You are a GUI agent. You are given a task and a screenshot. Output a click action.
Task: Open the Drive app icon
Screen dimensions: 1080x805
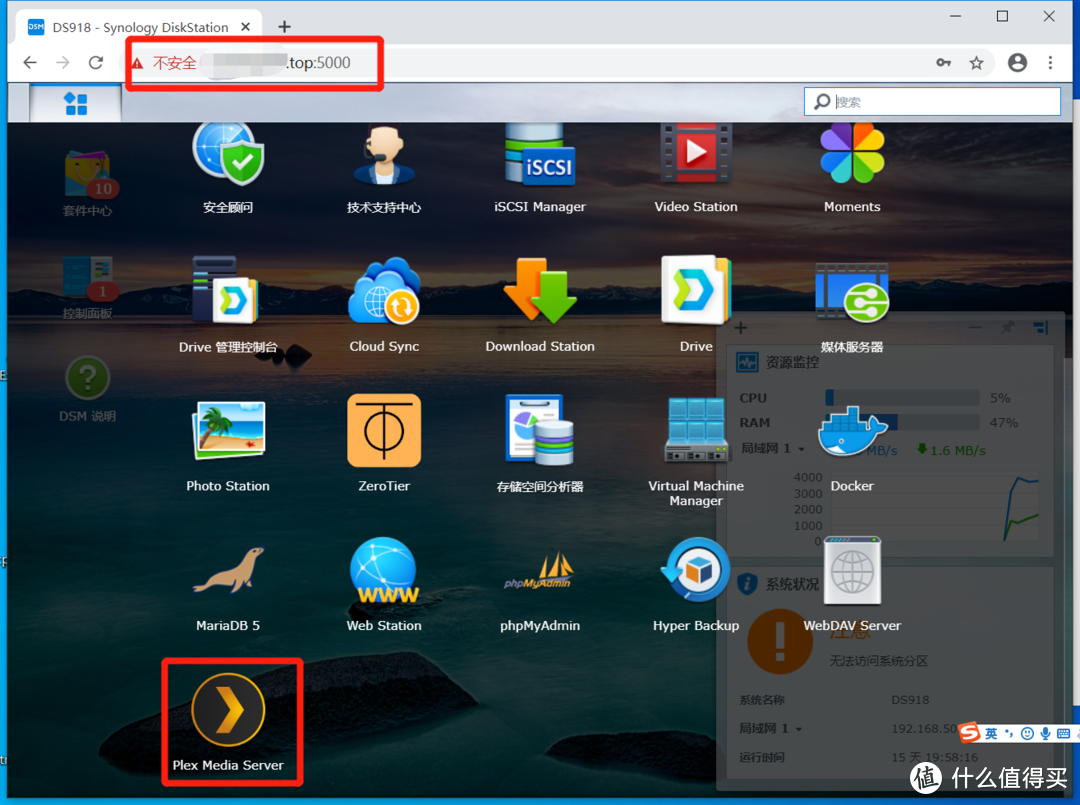coord(696,290)
